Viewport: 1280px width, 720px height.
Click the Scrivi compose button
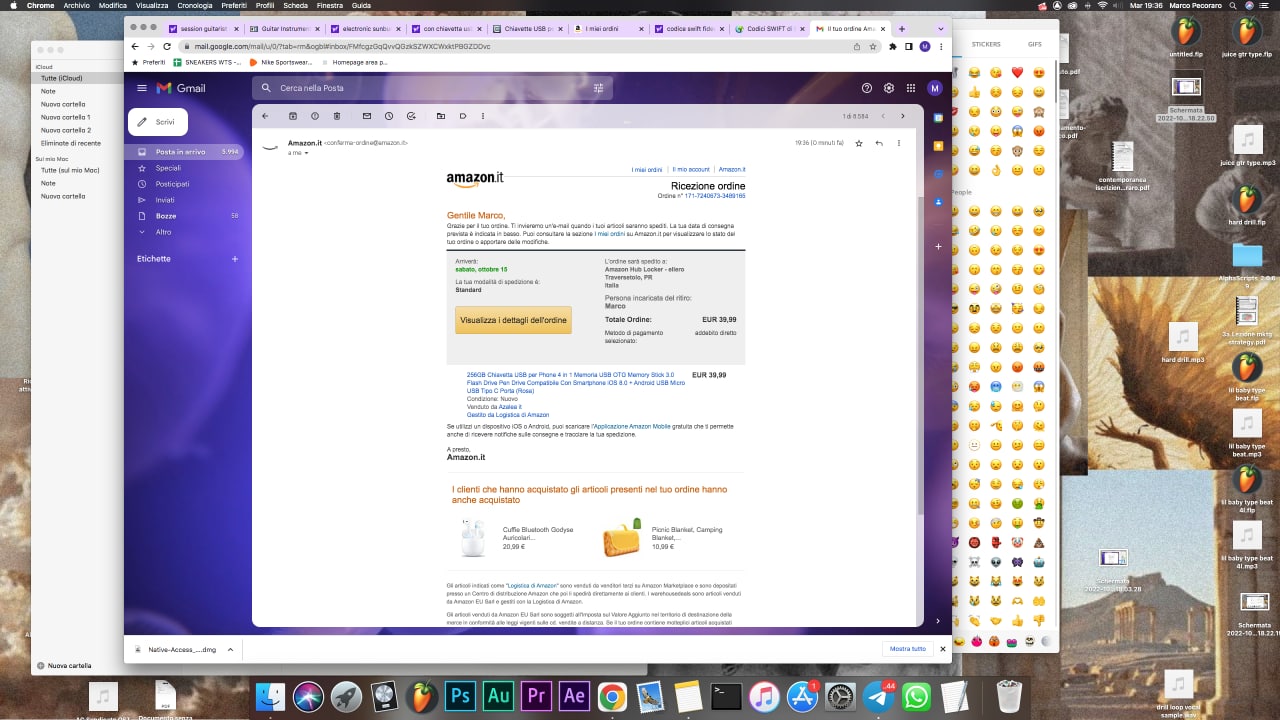158,122
